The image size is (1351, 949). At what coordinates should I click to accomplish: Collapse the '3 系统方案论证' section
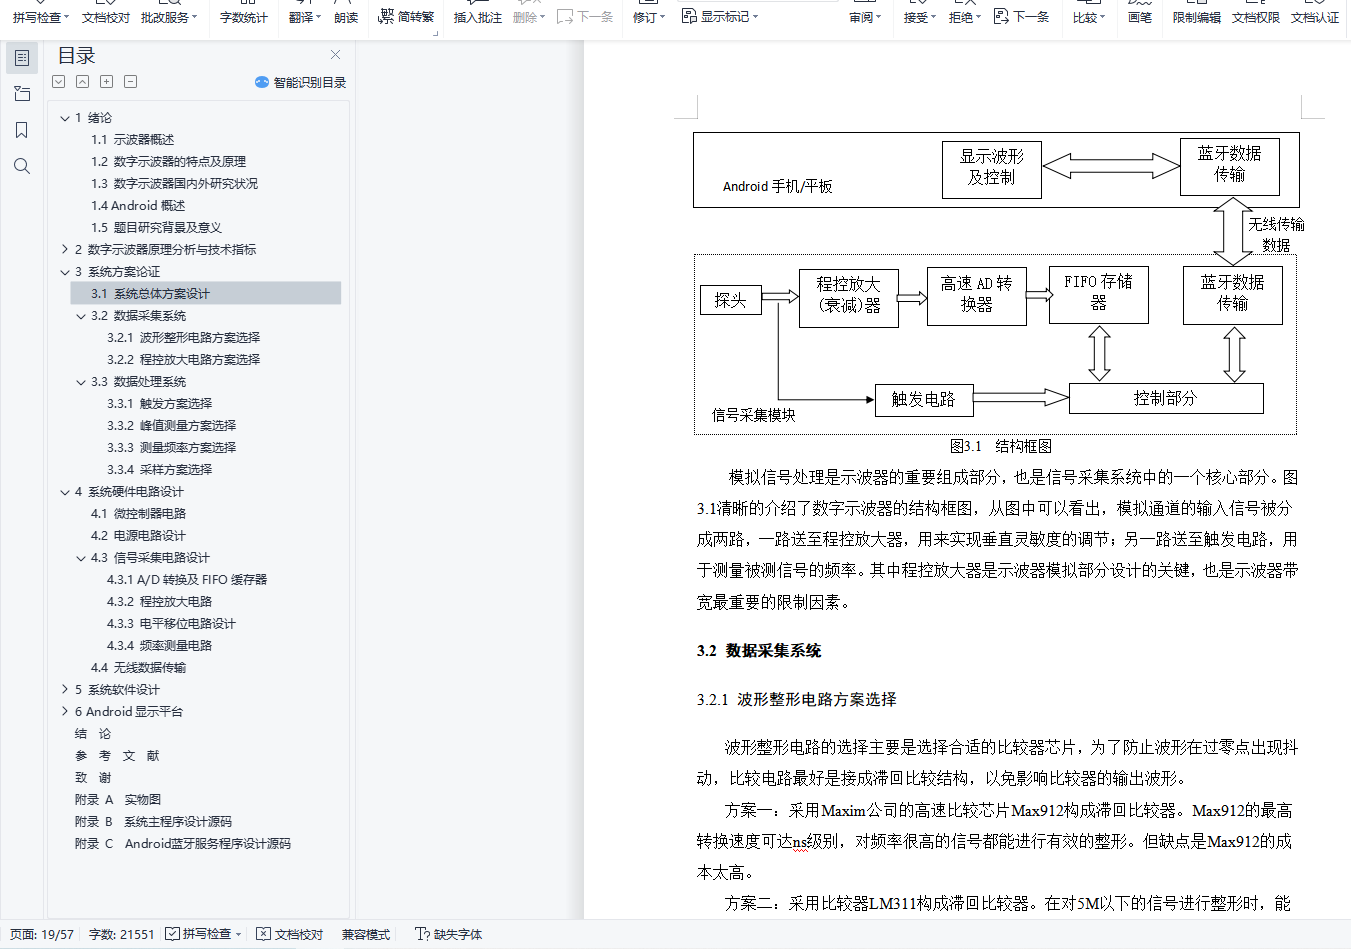point(65,272)
